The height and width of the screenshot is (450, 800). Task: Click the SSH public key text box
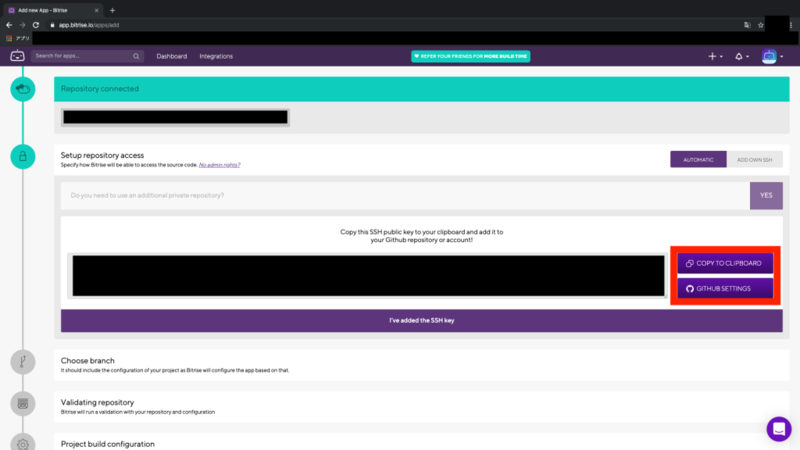tap(368, 276)
